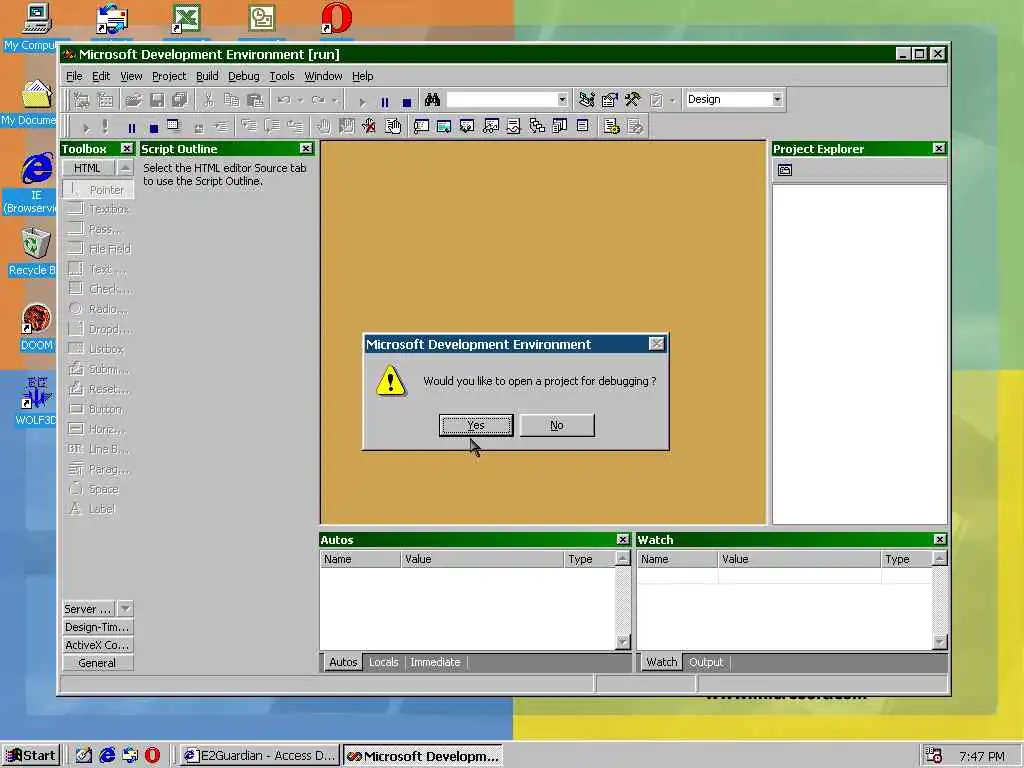Click the Clear All Breakpoints icon
This screenshot has width=1024, height=768.
[369, 126]
